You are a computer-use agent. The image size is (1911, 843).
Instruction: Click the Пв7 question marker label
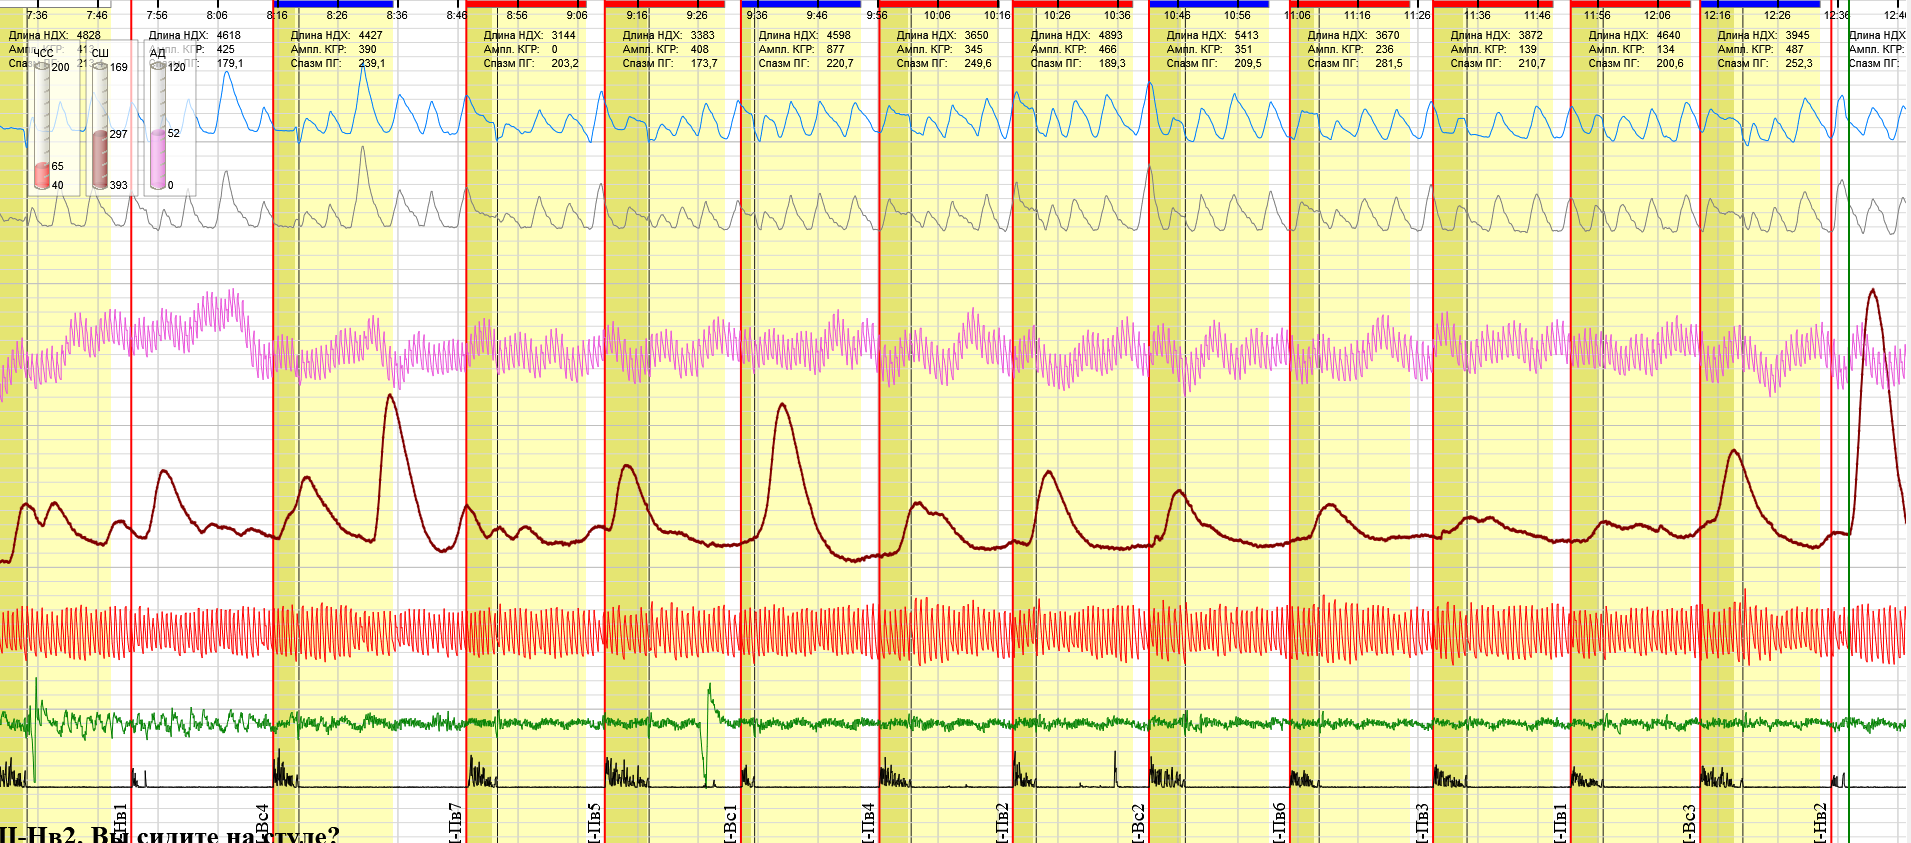tap(455, 821)
